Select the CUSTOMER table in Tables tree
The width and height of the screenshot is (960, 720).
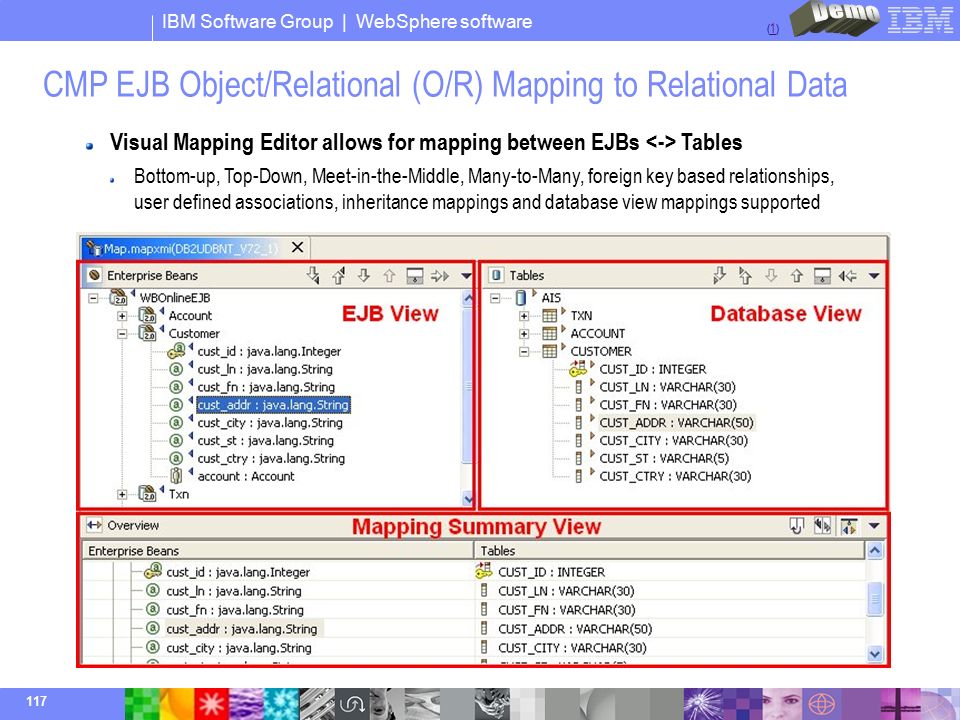(601, 351)
